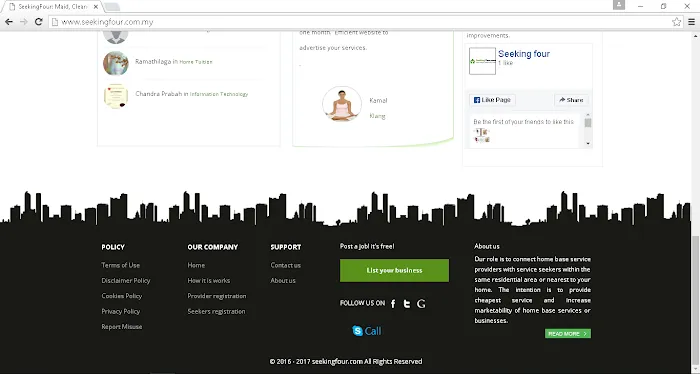Go to Home link in Our Company
The image size is (700, 374).
click(196, 265)
